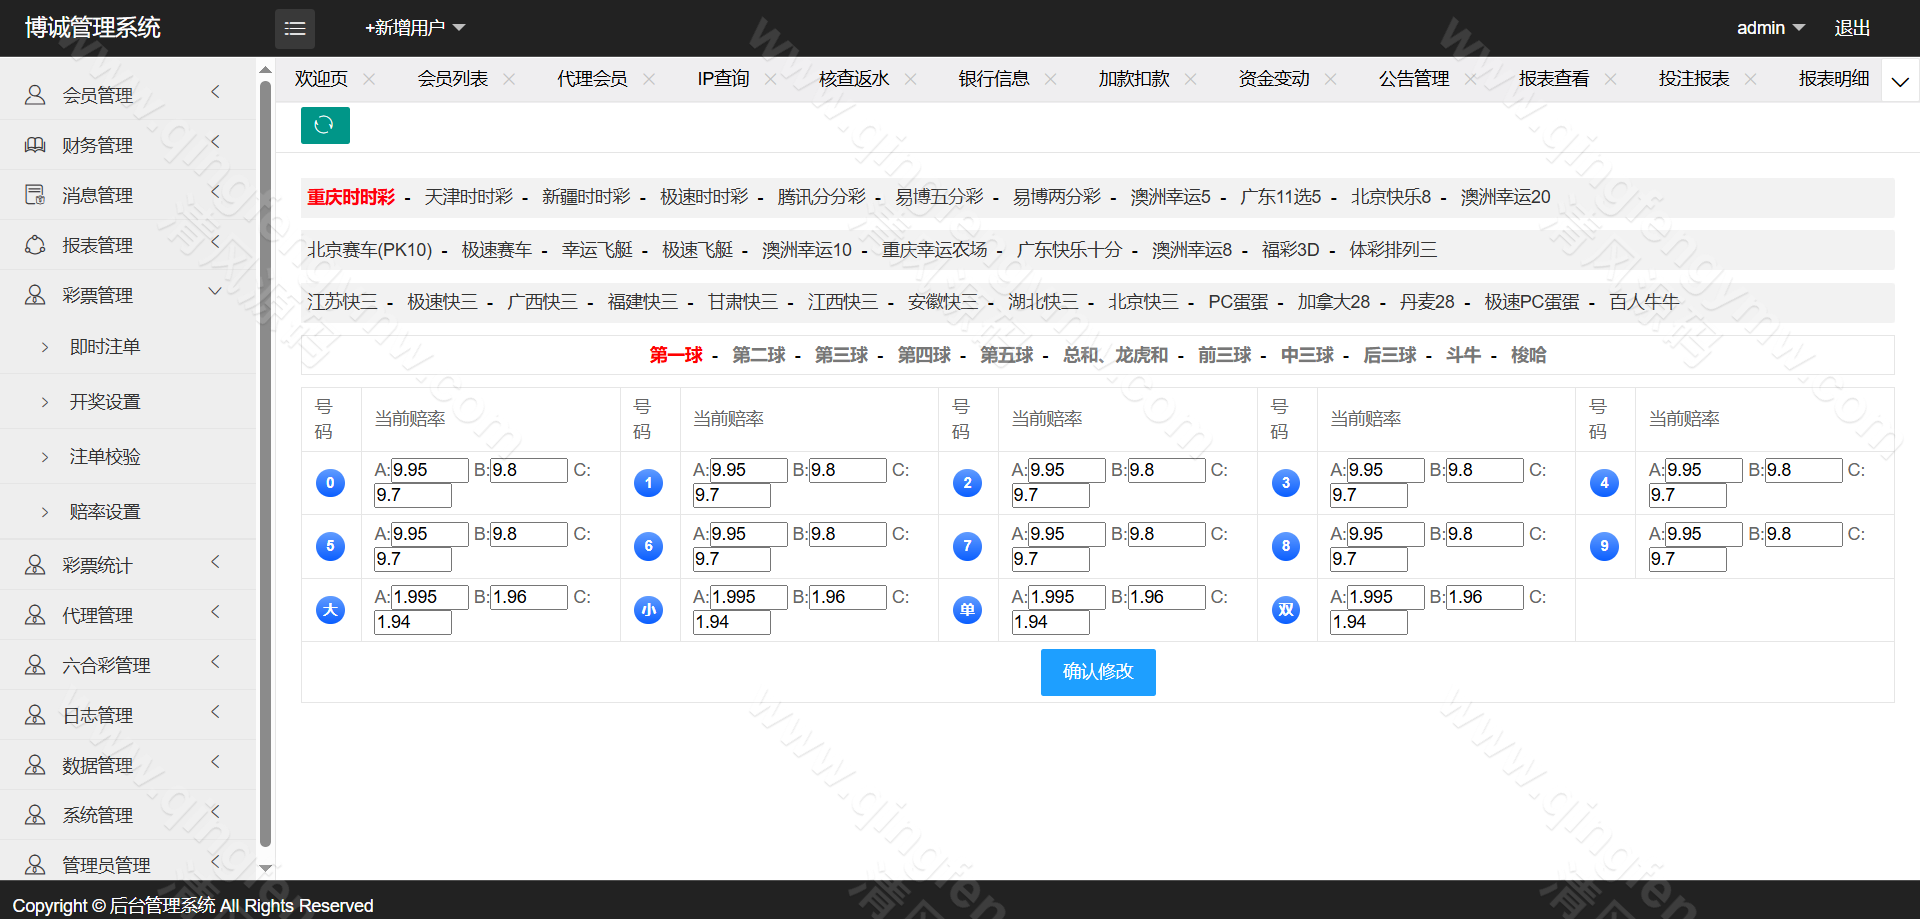Screen dimensions: 1920x919
Task: Click the 报表管理 icon in sidebar
Action: [x=35, y=245]
